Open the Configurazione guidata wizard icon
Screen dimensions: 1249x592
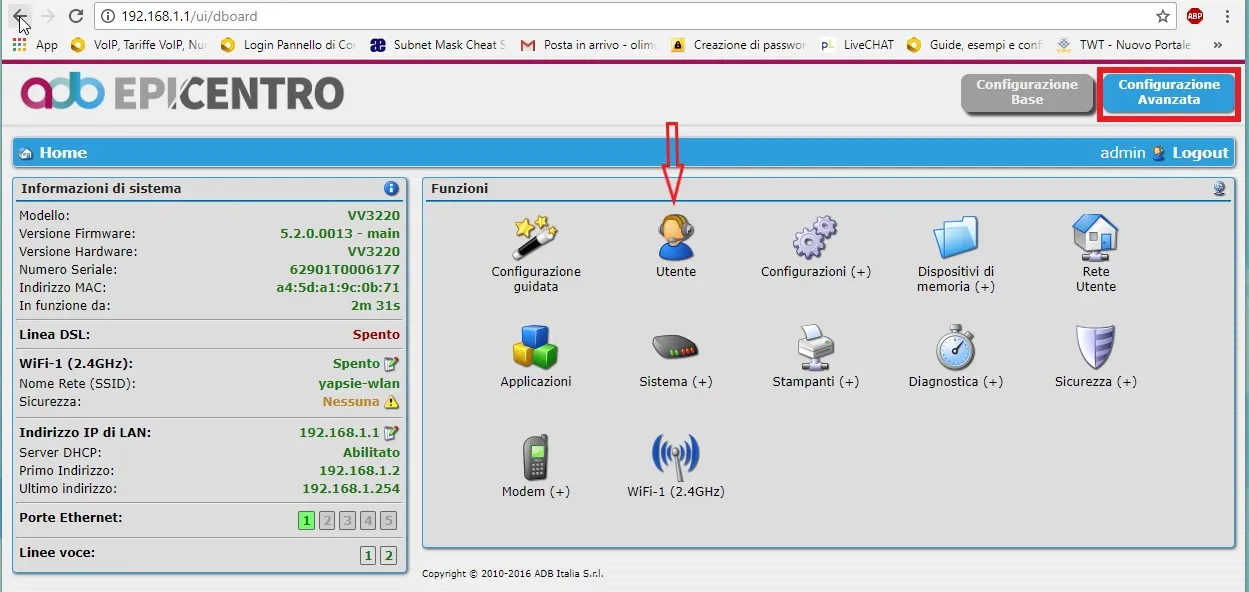[x=535, y=239]
